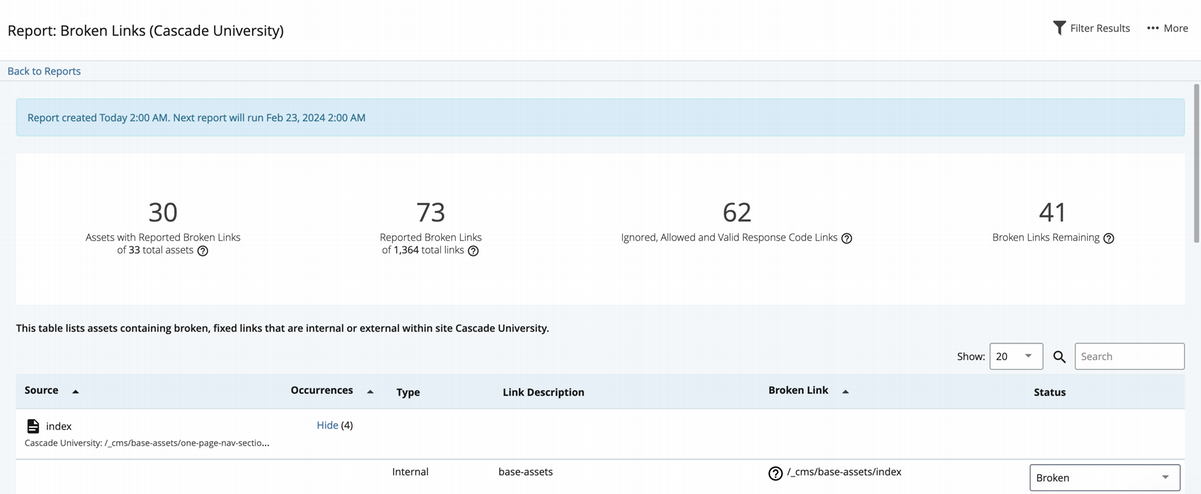
Task: Focus the Search input field
Action: click(1130, 356)
